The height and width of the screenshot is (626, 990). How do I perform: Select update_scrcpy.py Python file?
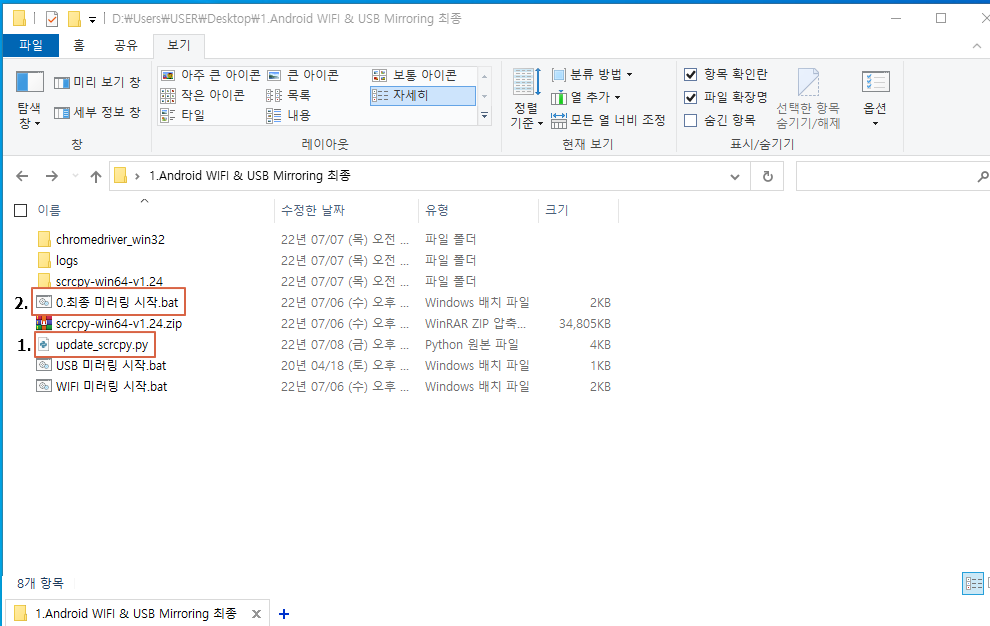coord(102,344)
